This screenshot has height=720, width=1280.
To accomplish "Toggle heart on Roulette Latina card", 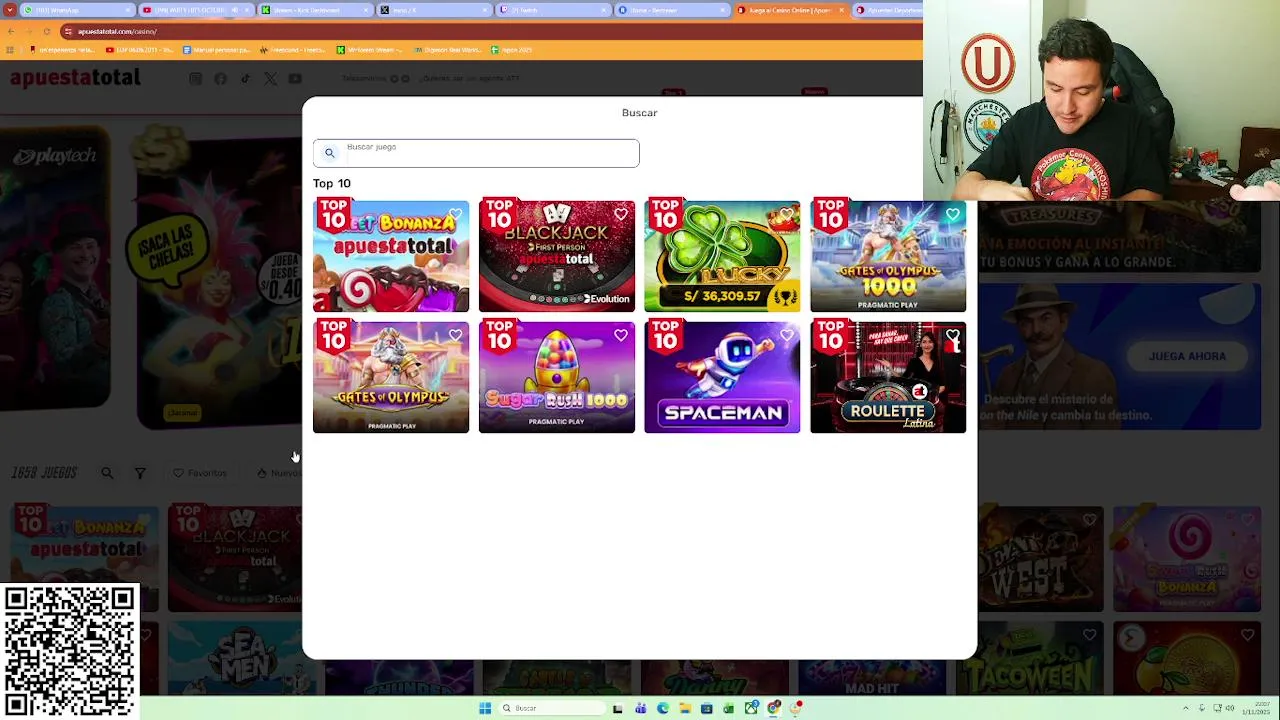I will [x=953, y=335].
